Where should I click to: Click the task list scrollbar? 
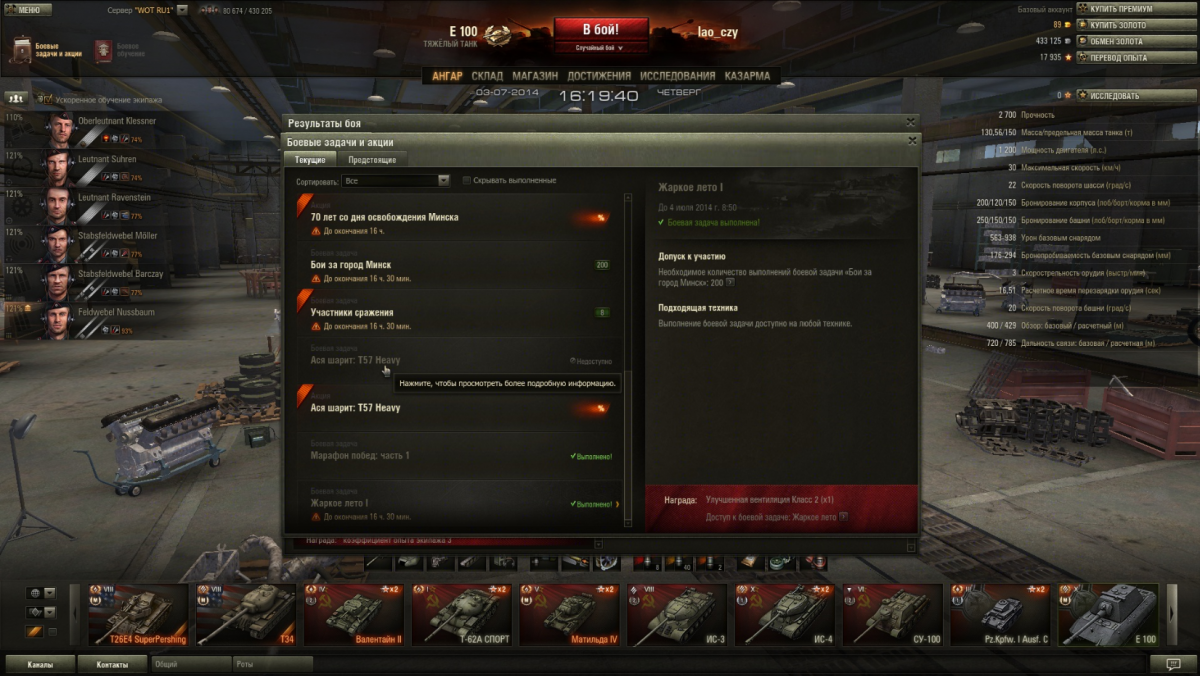pos(628,362)
